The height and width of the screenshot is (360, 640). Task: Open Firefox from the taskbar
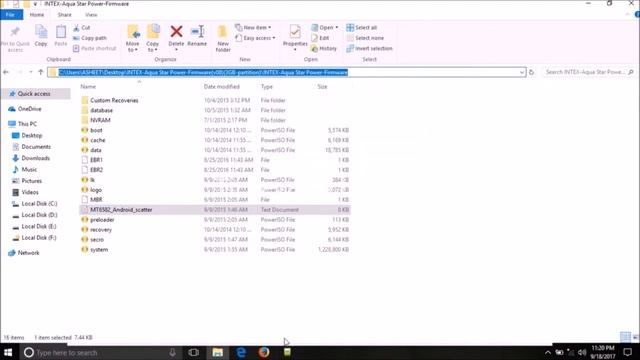point(264,352)
